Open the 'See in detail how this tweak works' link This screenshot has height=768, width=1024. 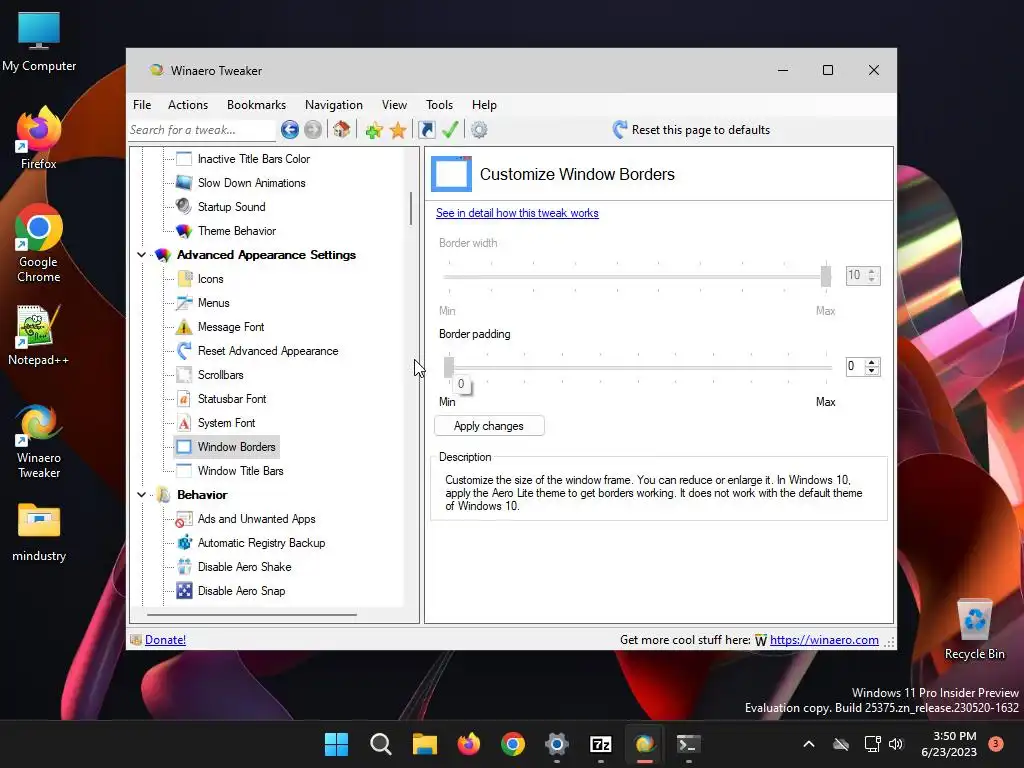[517, 213]
